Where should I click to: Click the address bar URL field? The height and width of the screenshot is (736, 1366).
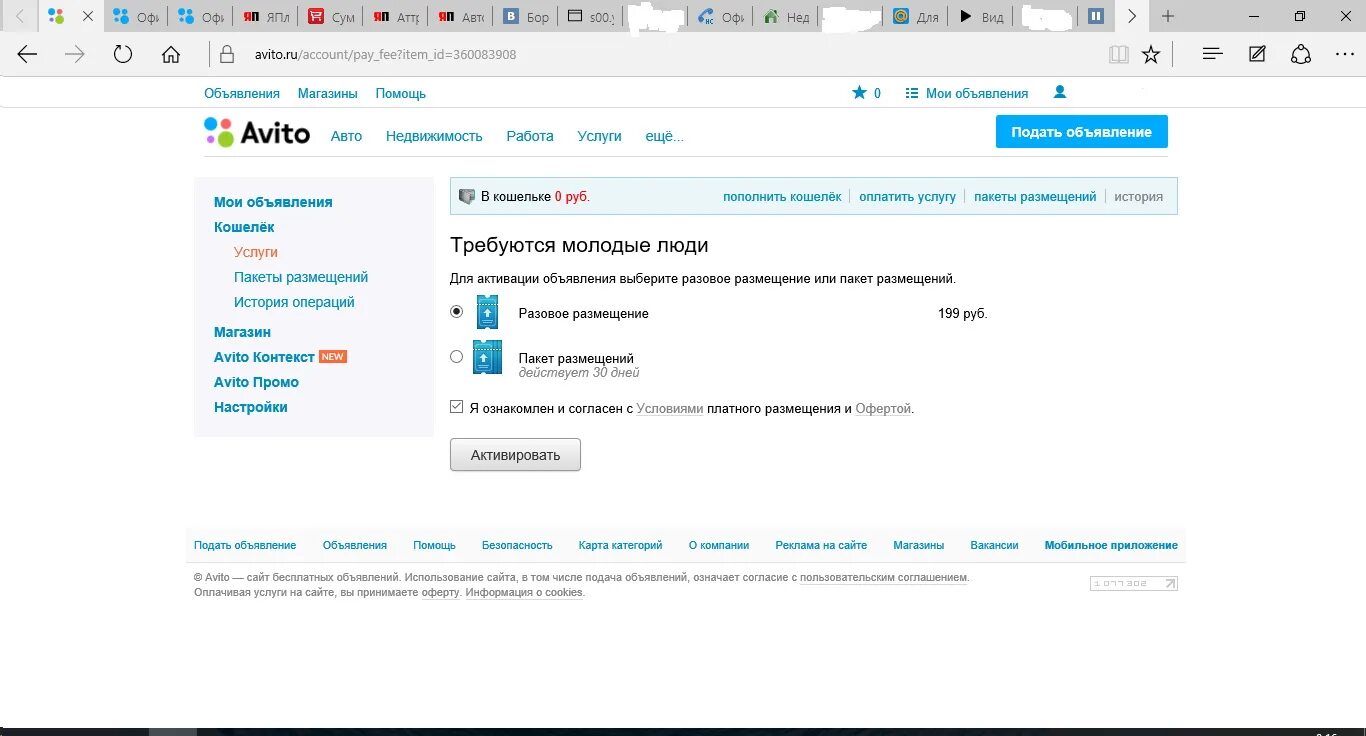click(x=660, y=54)
